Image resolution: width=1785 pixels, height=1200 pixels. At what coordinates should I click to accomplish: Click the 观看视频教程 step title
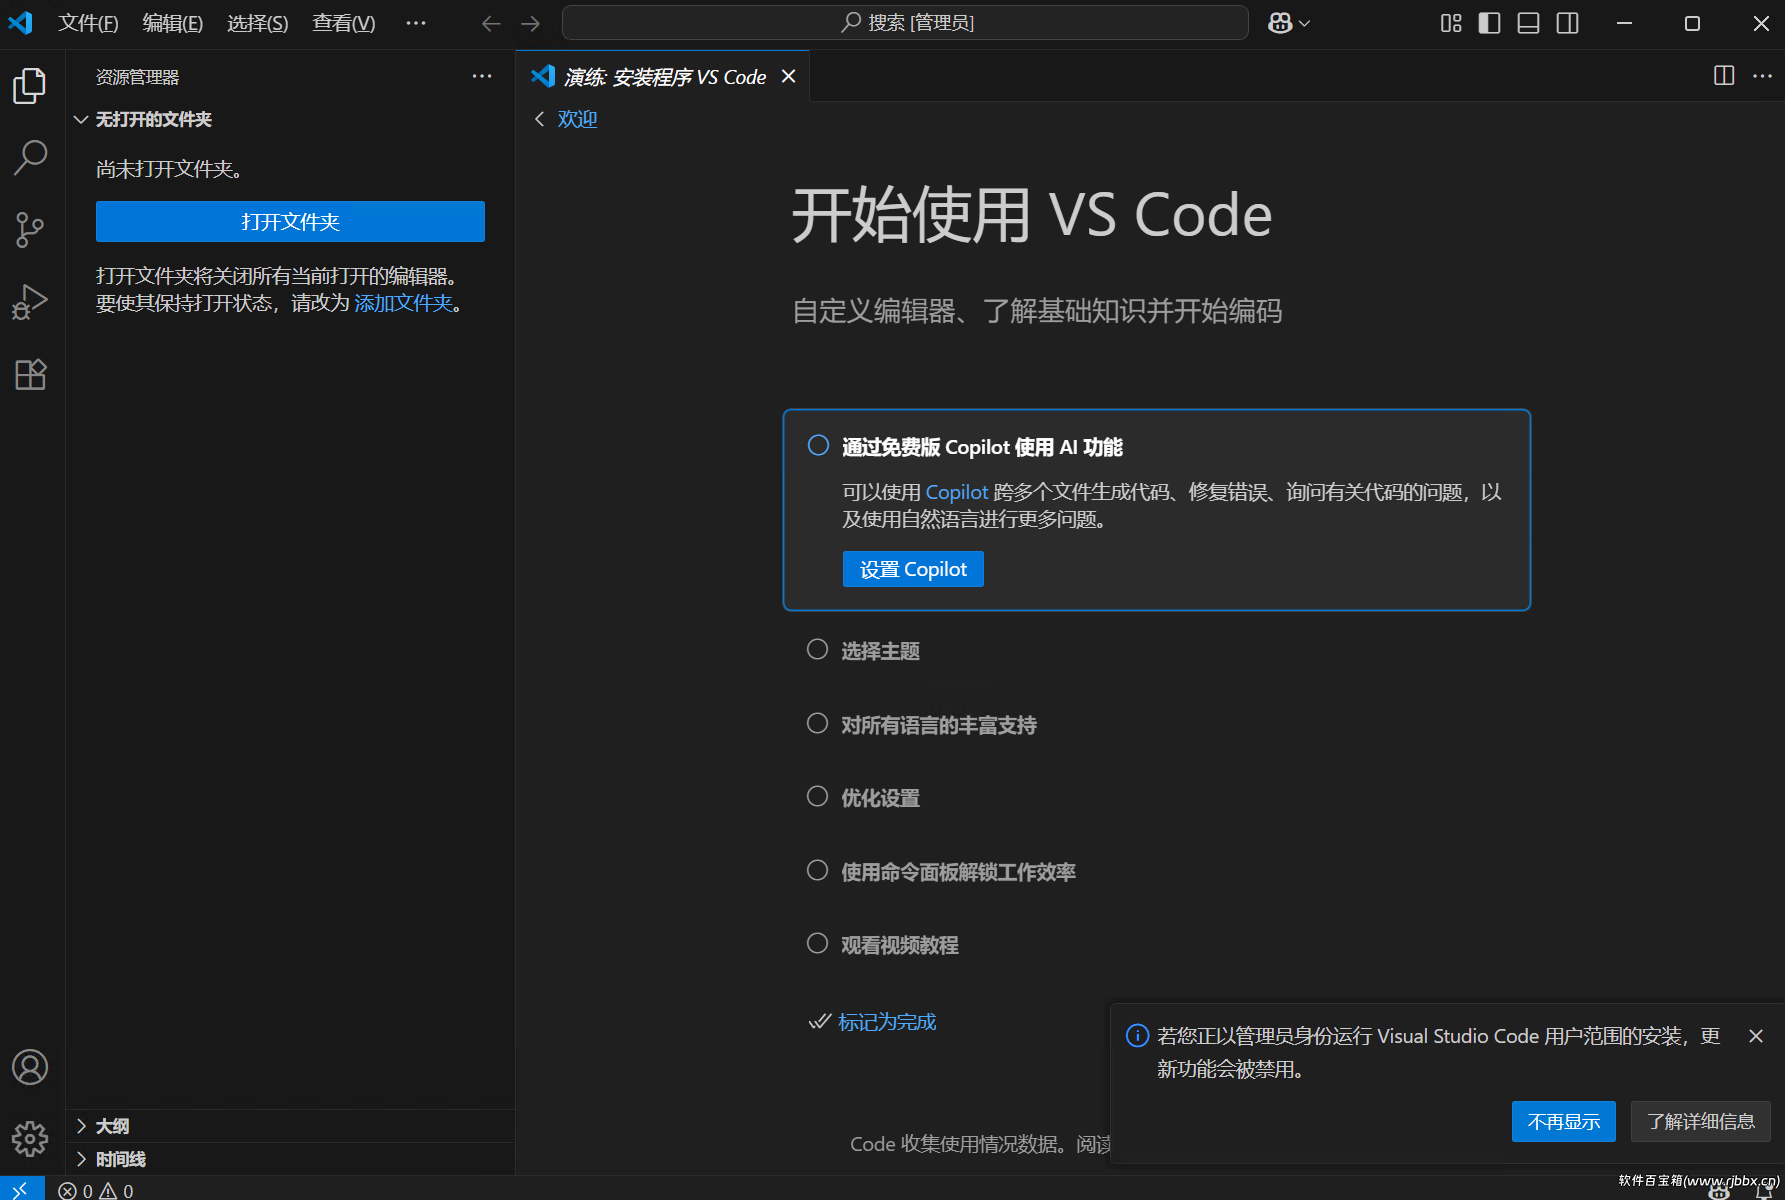(900, 945)
